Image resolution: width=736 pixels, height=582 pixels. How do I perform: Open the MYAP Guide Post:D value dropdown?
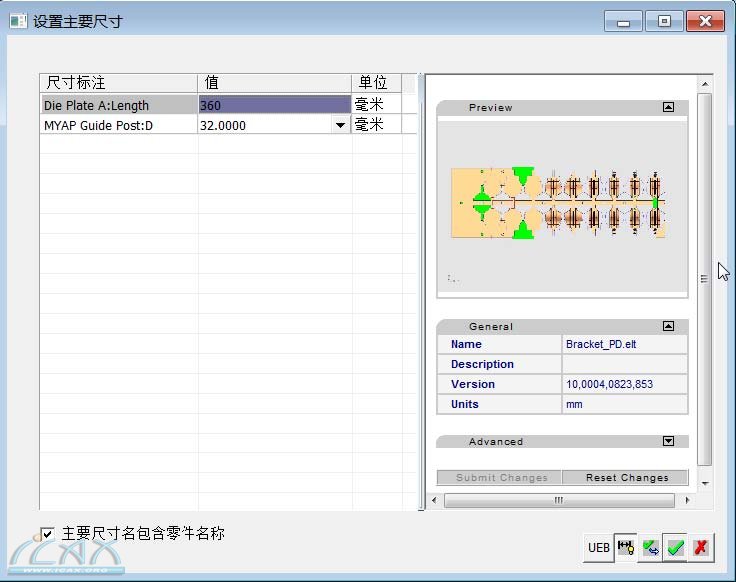click(340, 125)
